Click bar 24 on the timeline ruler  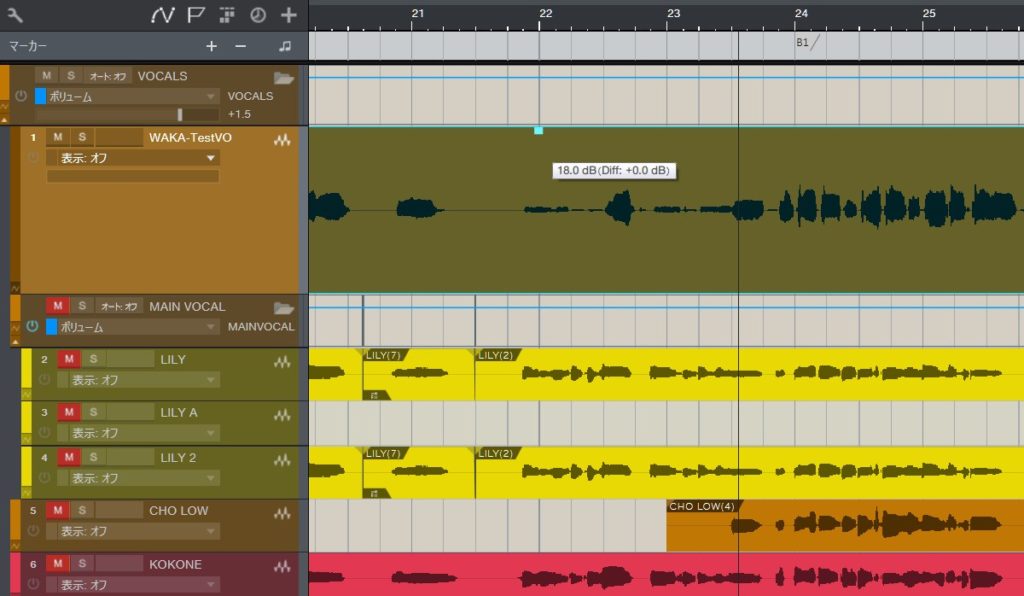801,13
